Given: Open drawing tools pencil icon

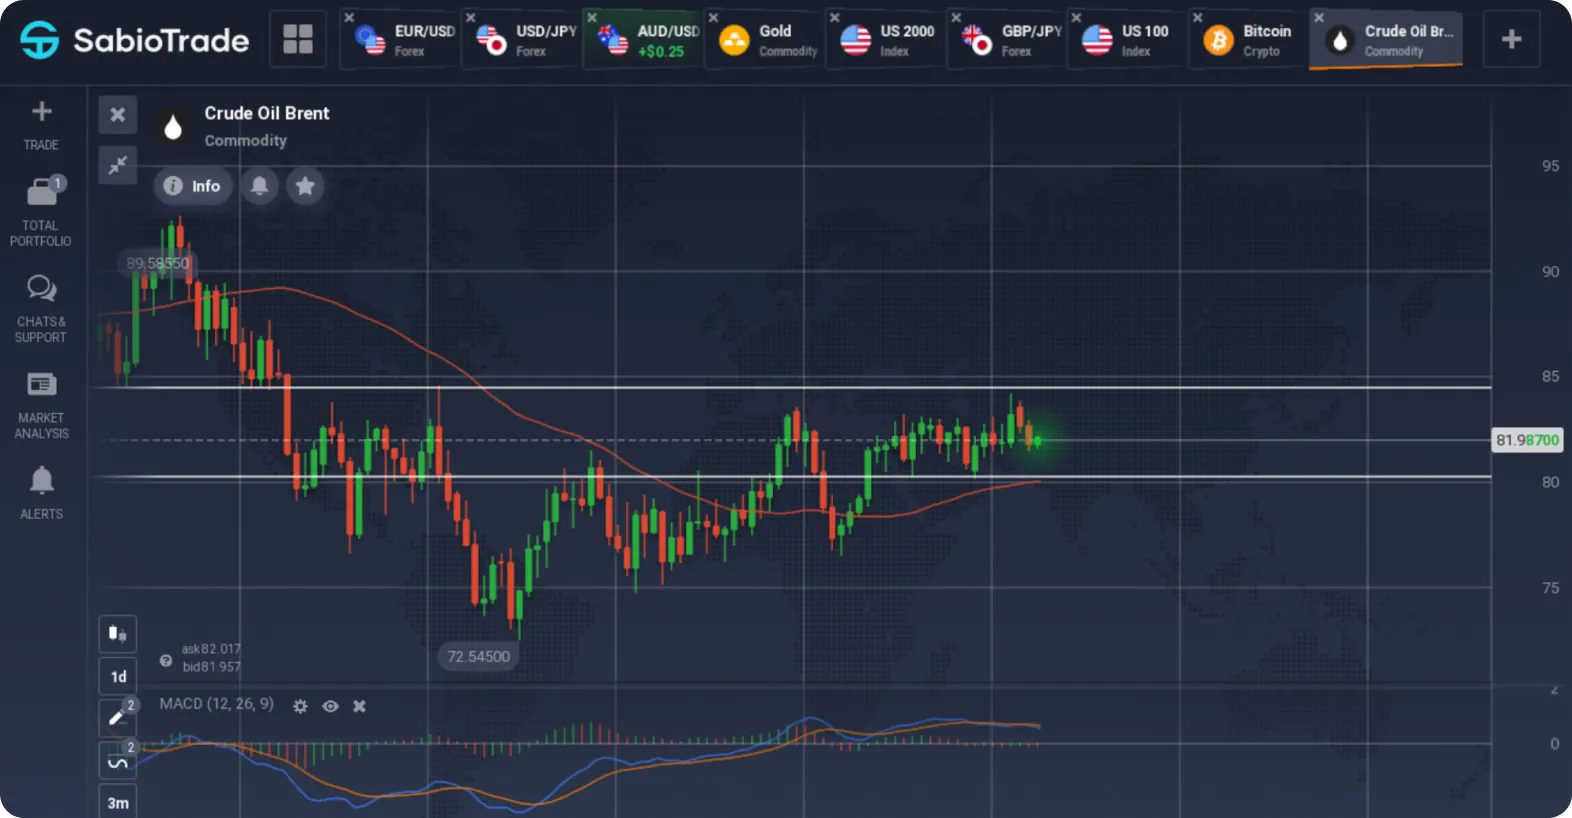Looking at the screenshot, I should [x=117, y=717].
